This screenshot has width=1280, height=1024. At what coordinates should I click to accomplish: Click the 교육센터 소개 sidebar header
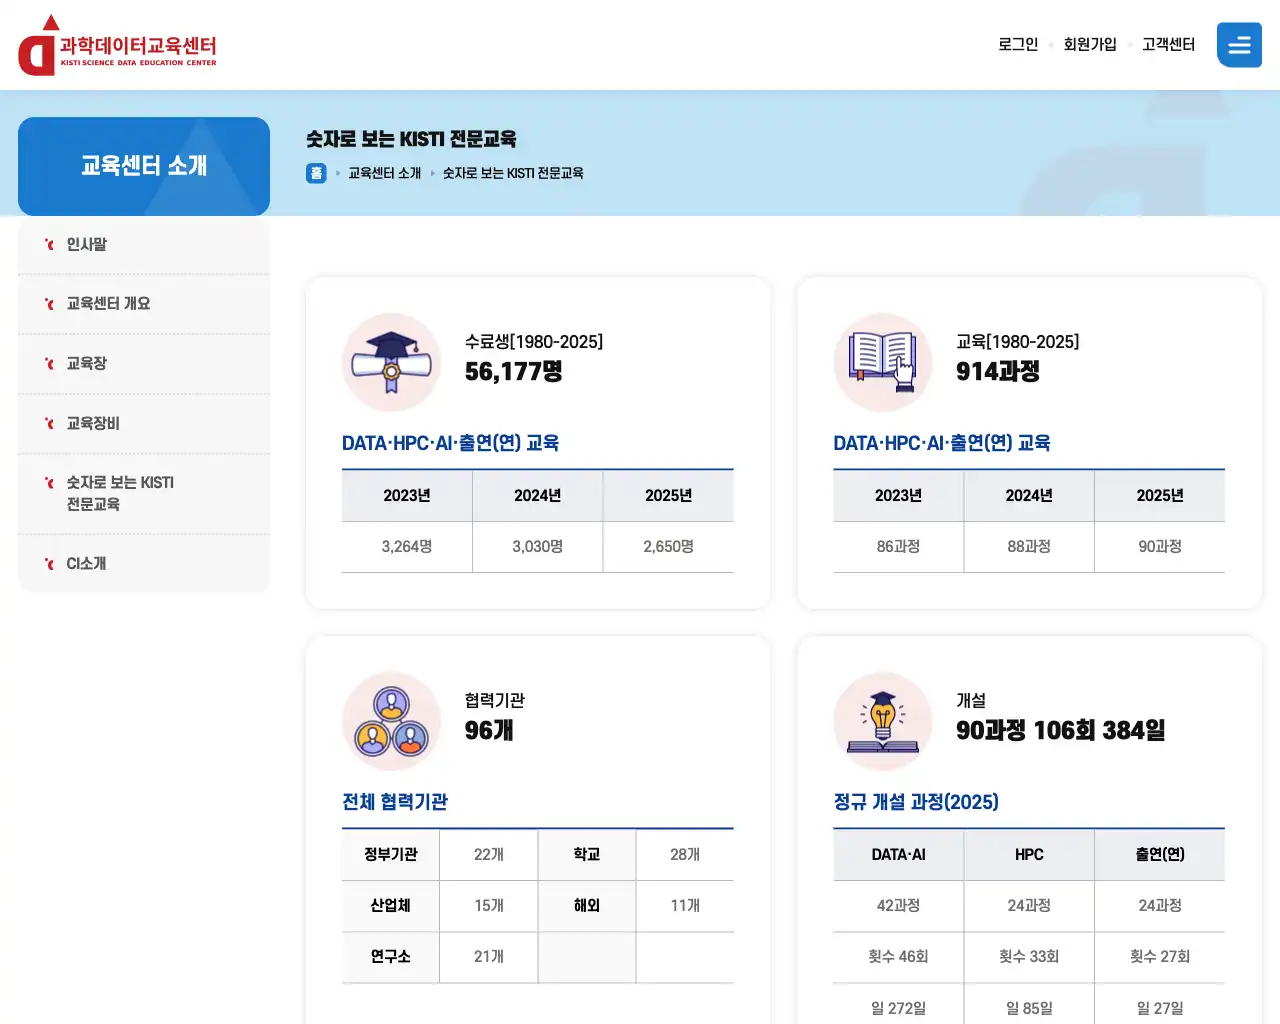(144, 166)
